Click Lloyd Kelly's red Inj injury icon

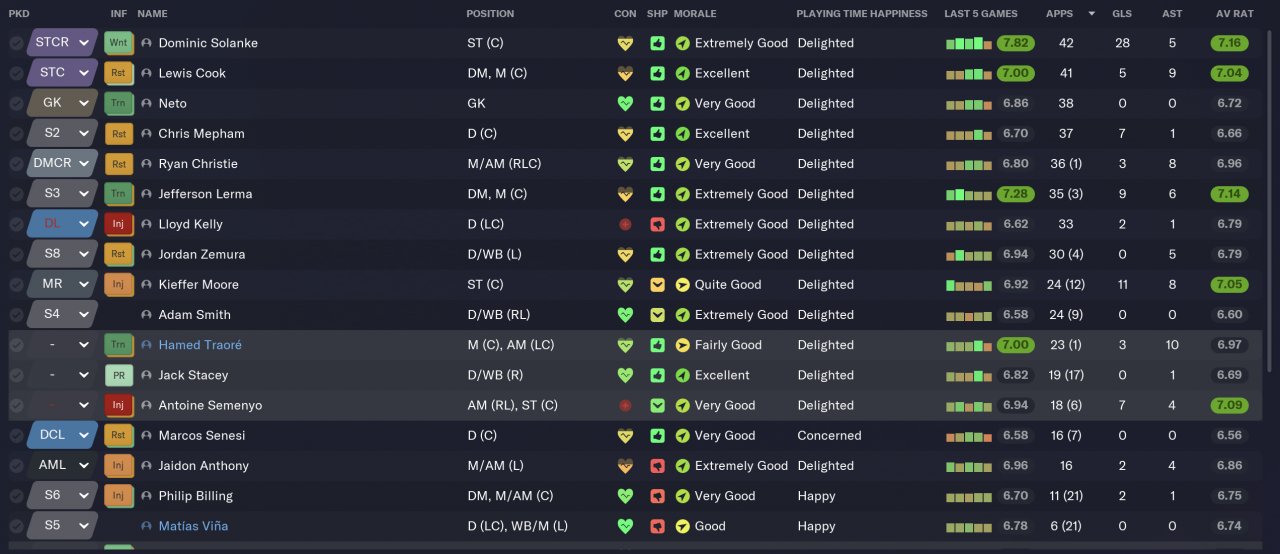(x=118, y=224)
